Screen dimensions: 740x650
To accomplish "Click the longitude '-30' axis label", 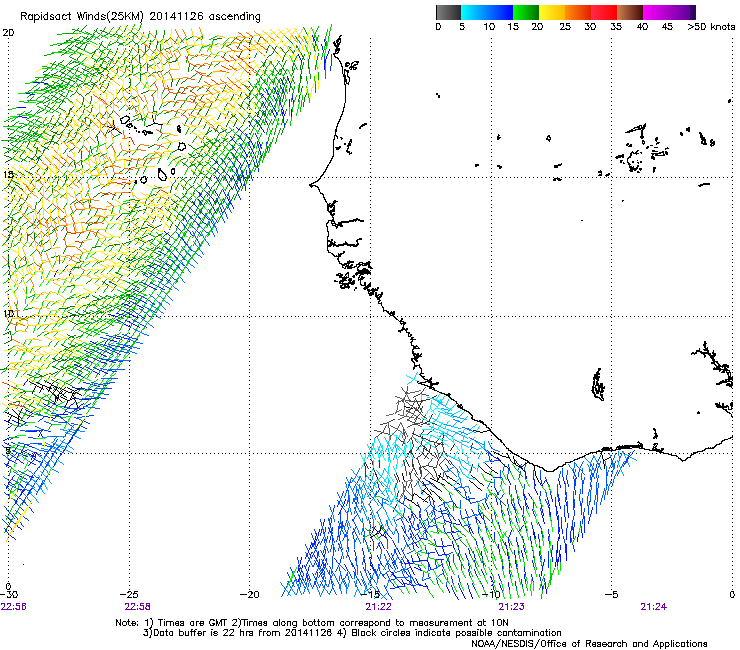I will 9,594.
